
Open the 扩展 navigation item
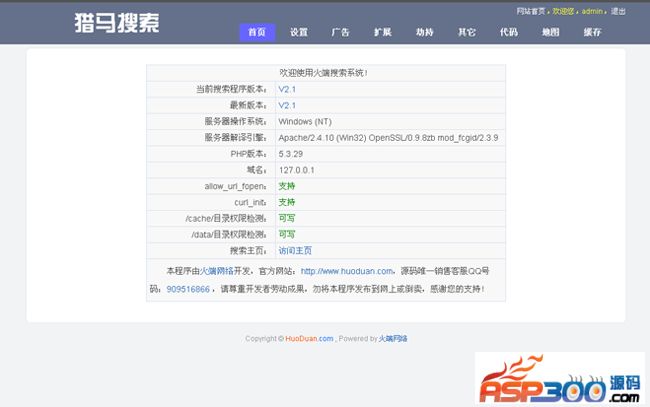[383, 32]
